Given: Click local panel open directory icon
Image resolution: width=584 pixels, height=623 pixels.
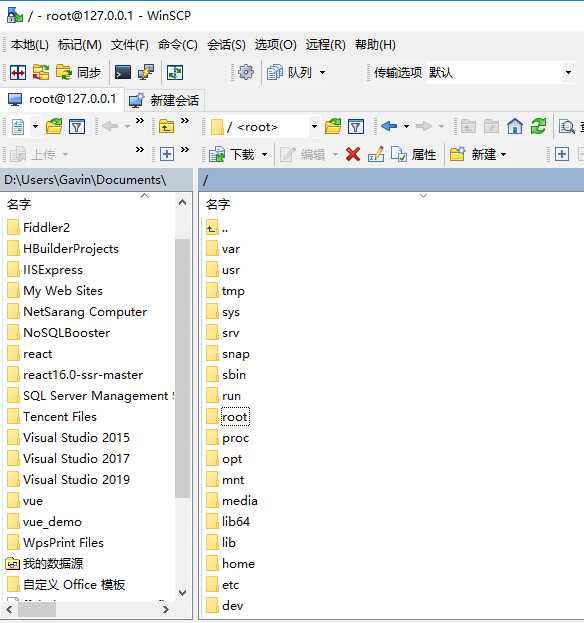Looking at the screenshot, I should (54, 127).
